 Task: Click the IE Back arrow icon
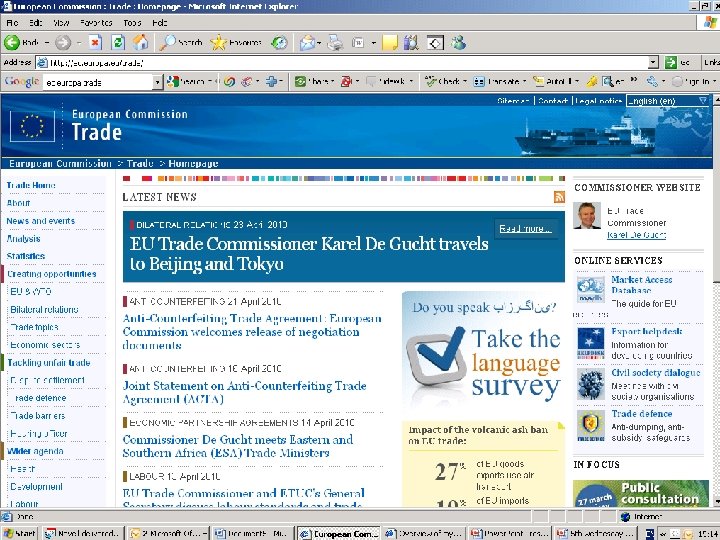point(12,43)
